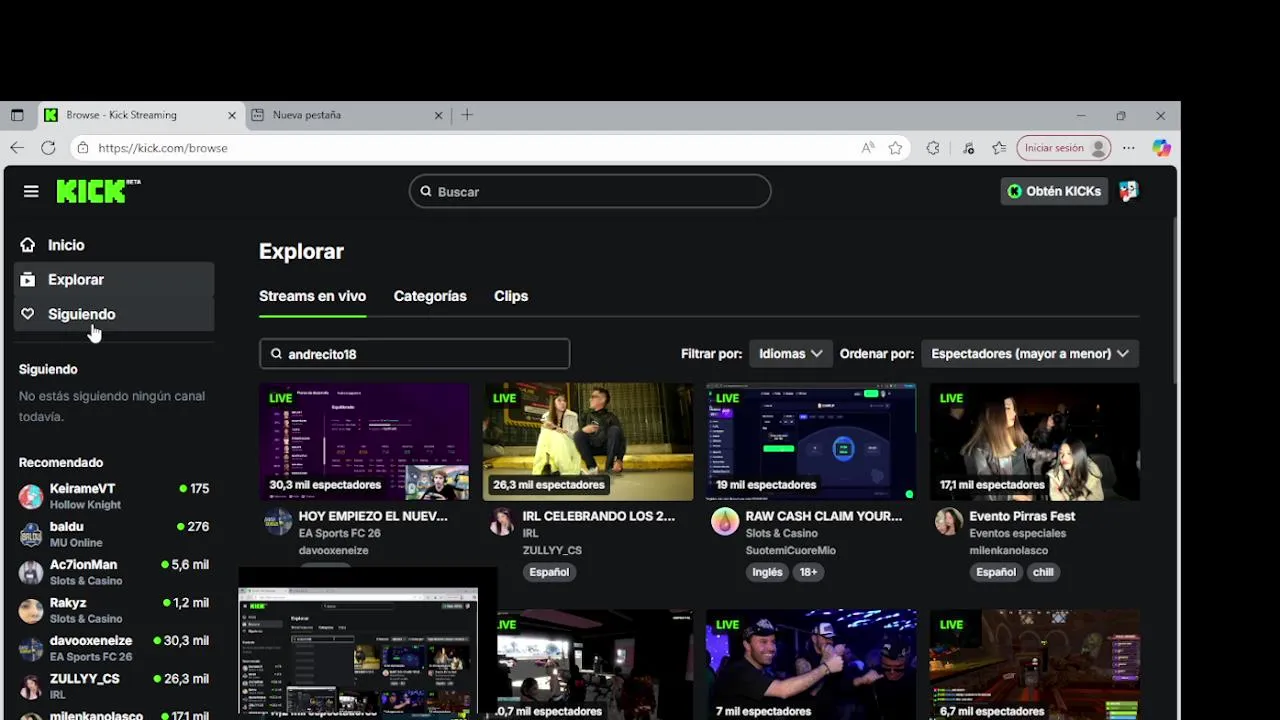Switch to Clips tab
This screenshot has height=720, width=1280.
[x=511, y=296]
